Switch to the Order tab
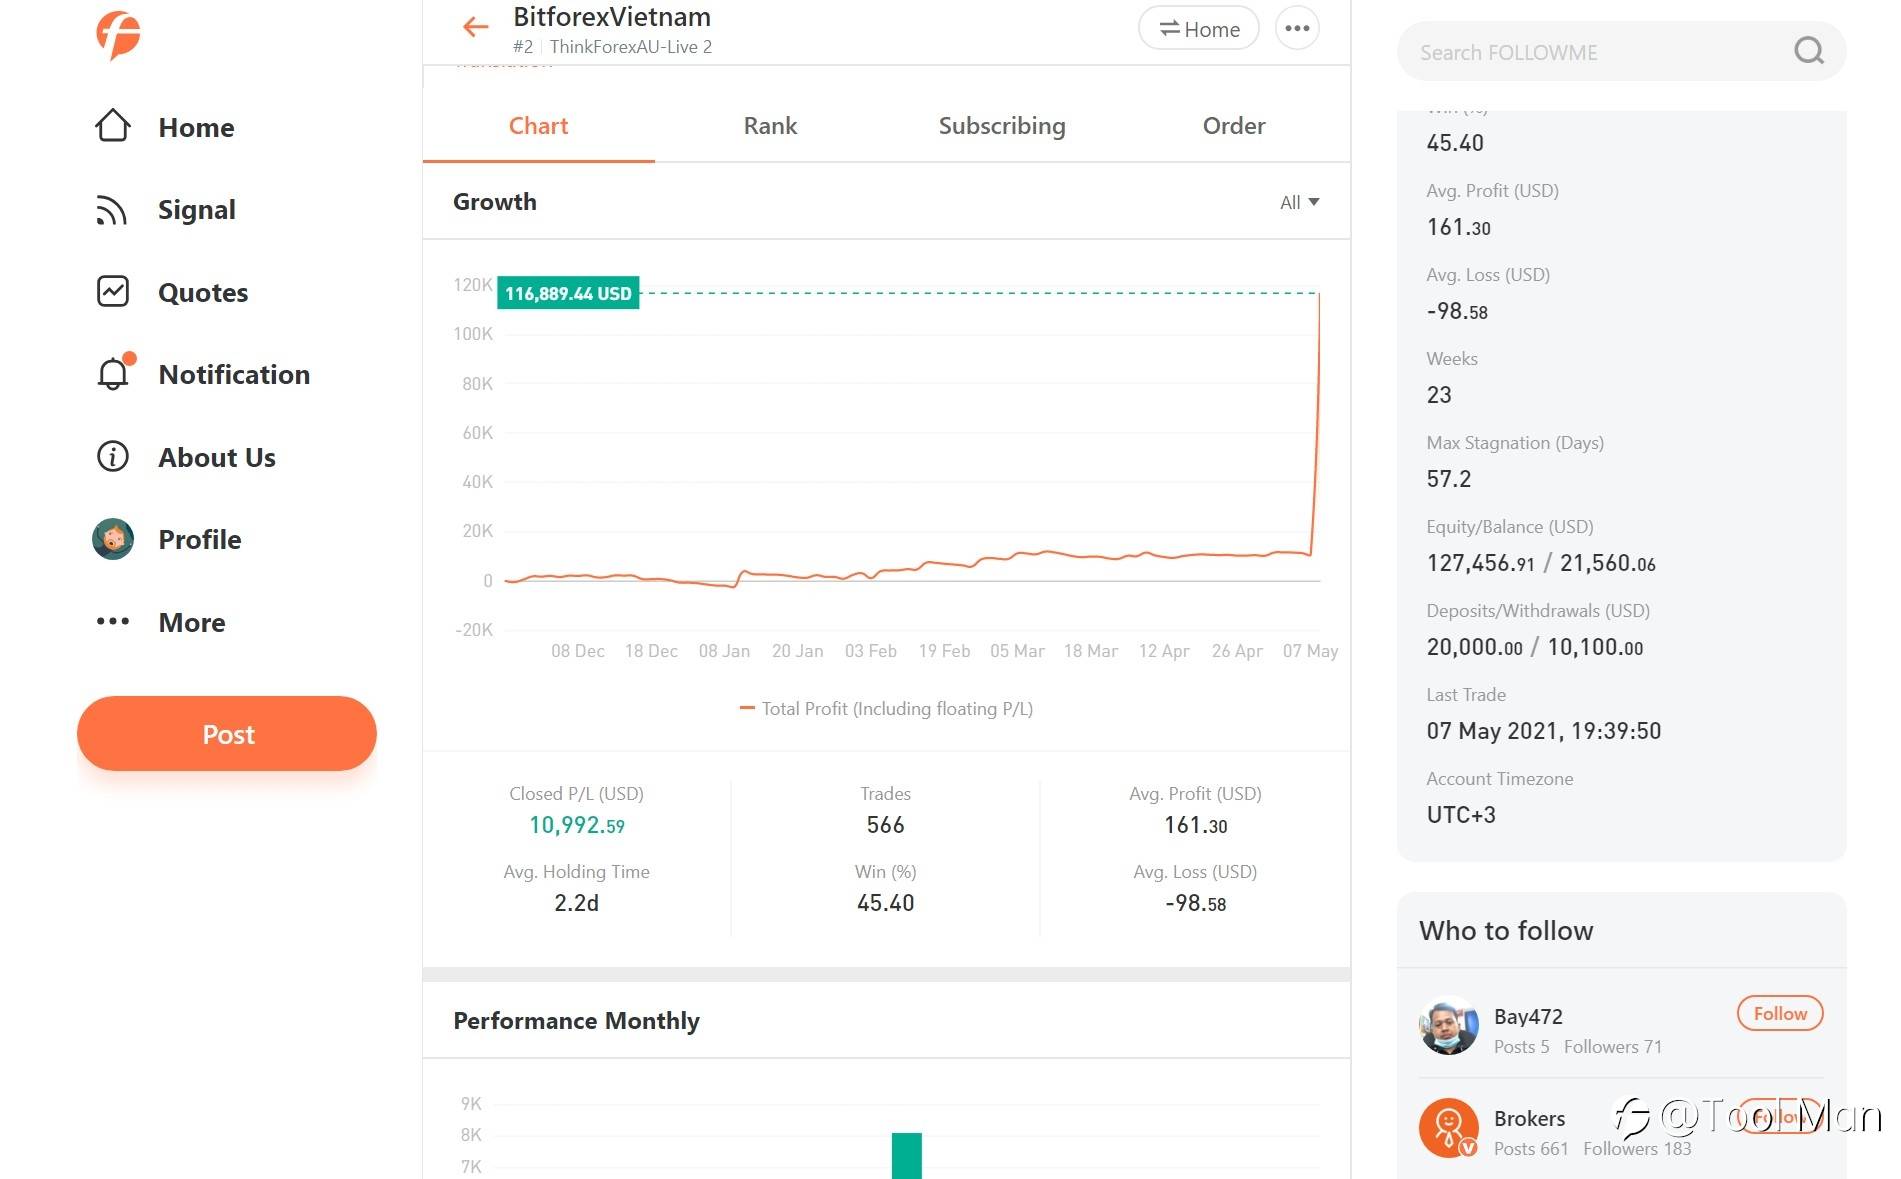Screen dimensions: 1901x1179 tap(1234, 126)
